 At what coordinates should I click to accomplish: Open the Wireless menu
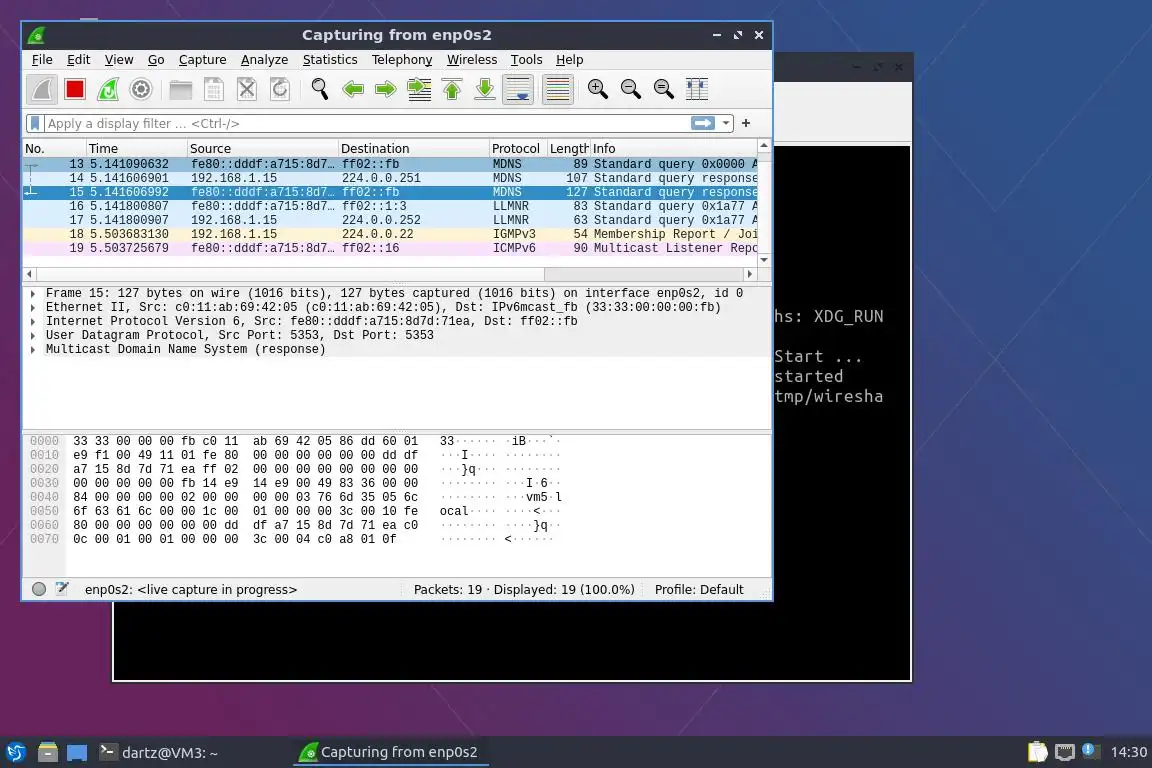472,60
